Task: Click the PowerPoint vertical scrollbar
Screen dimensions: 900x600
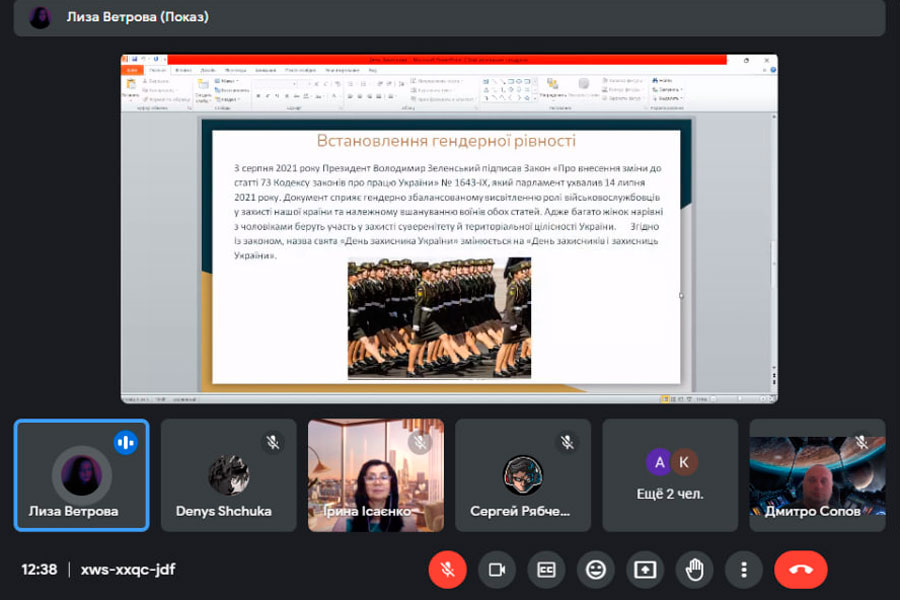Action: pos(772,250)
